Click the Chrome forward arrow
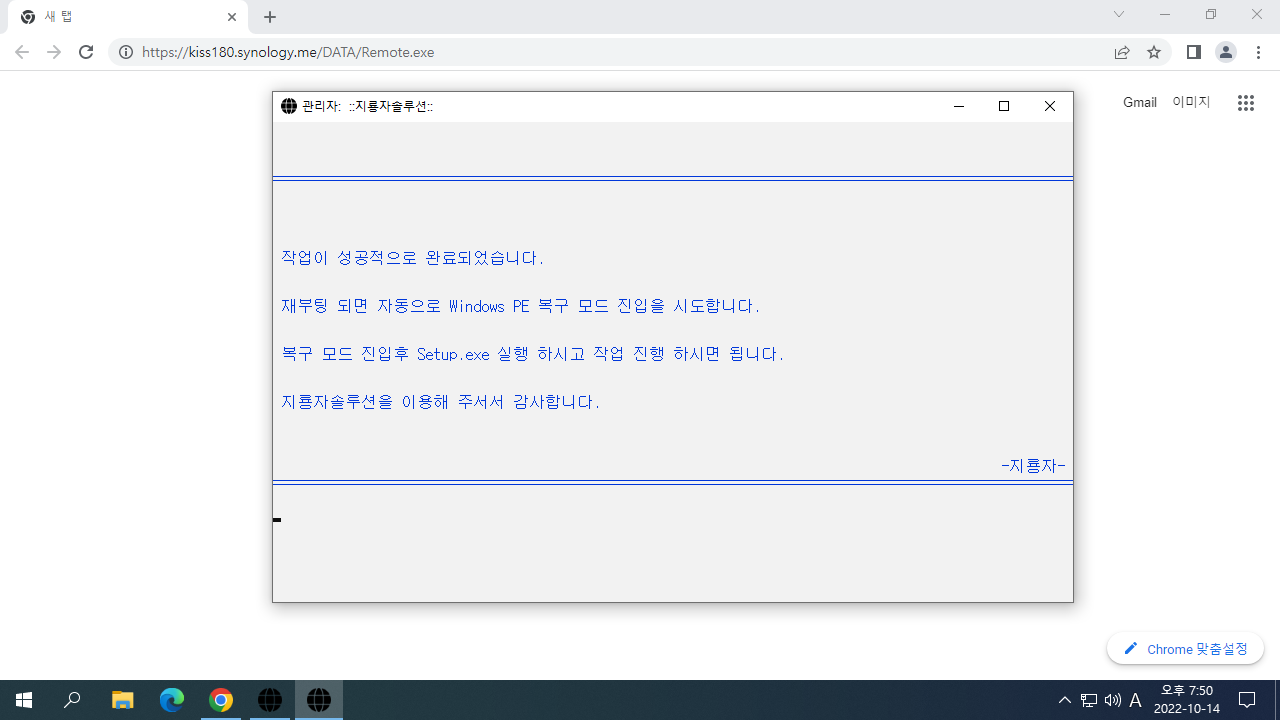 [54, 52]
